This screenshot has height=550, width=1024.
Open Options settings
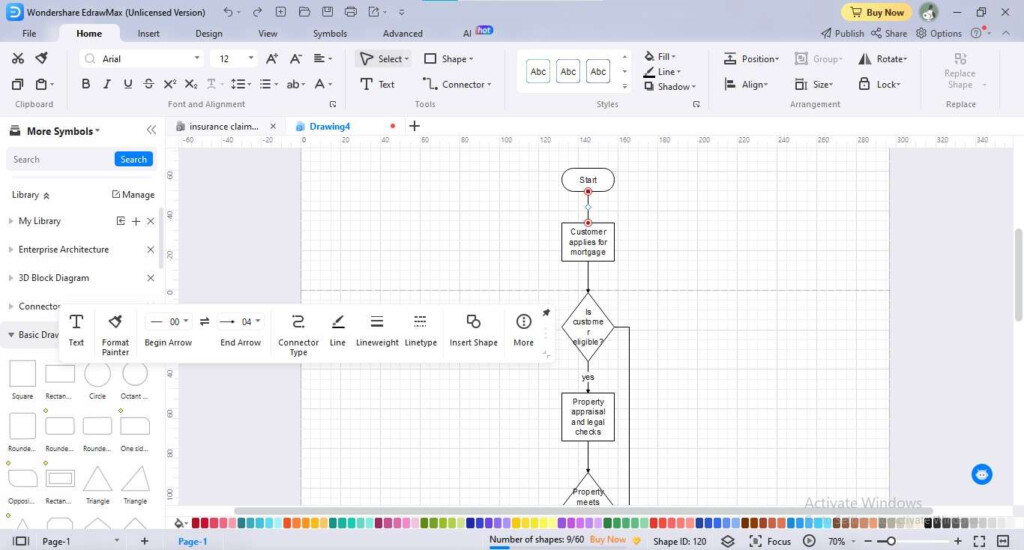click(x=938, y=33)
